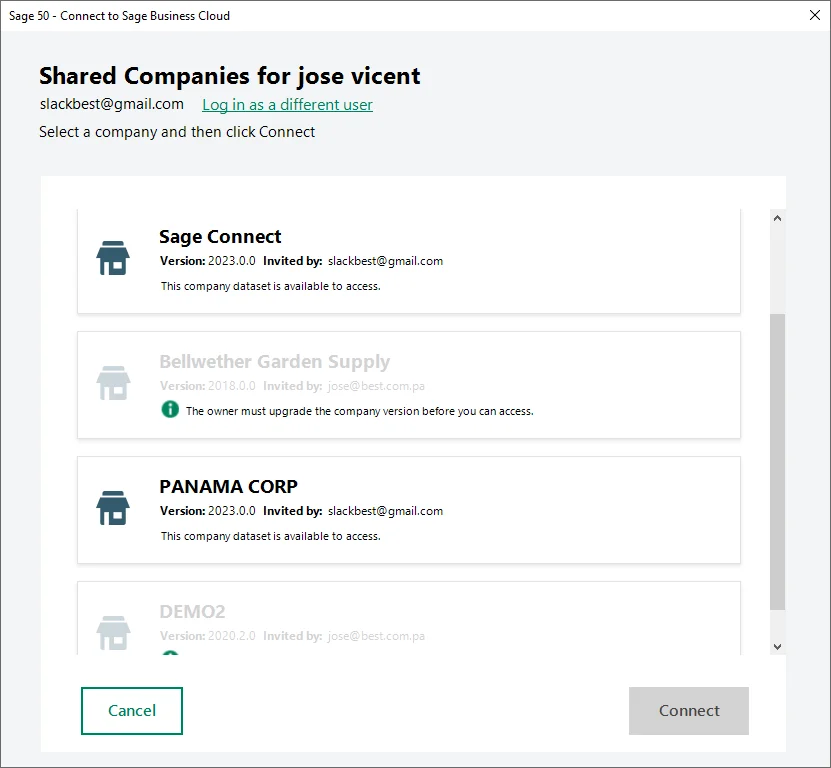
Task: Click the Sage Connect store icon
Action: click(x=113, y=258)
